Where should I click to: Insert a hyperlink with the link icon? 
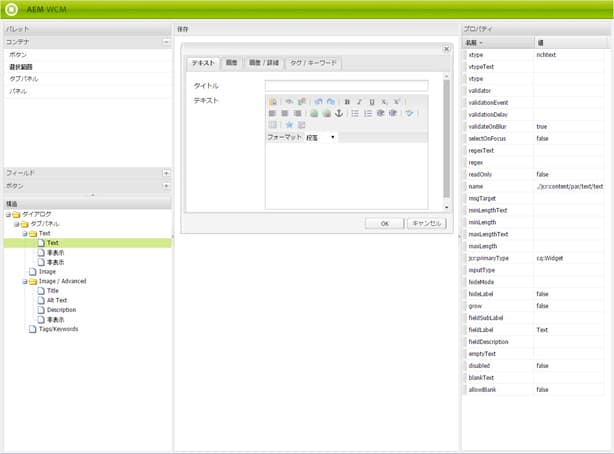(x=314, y=113)
